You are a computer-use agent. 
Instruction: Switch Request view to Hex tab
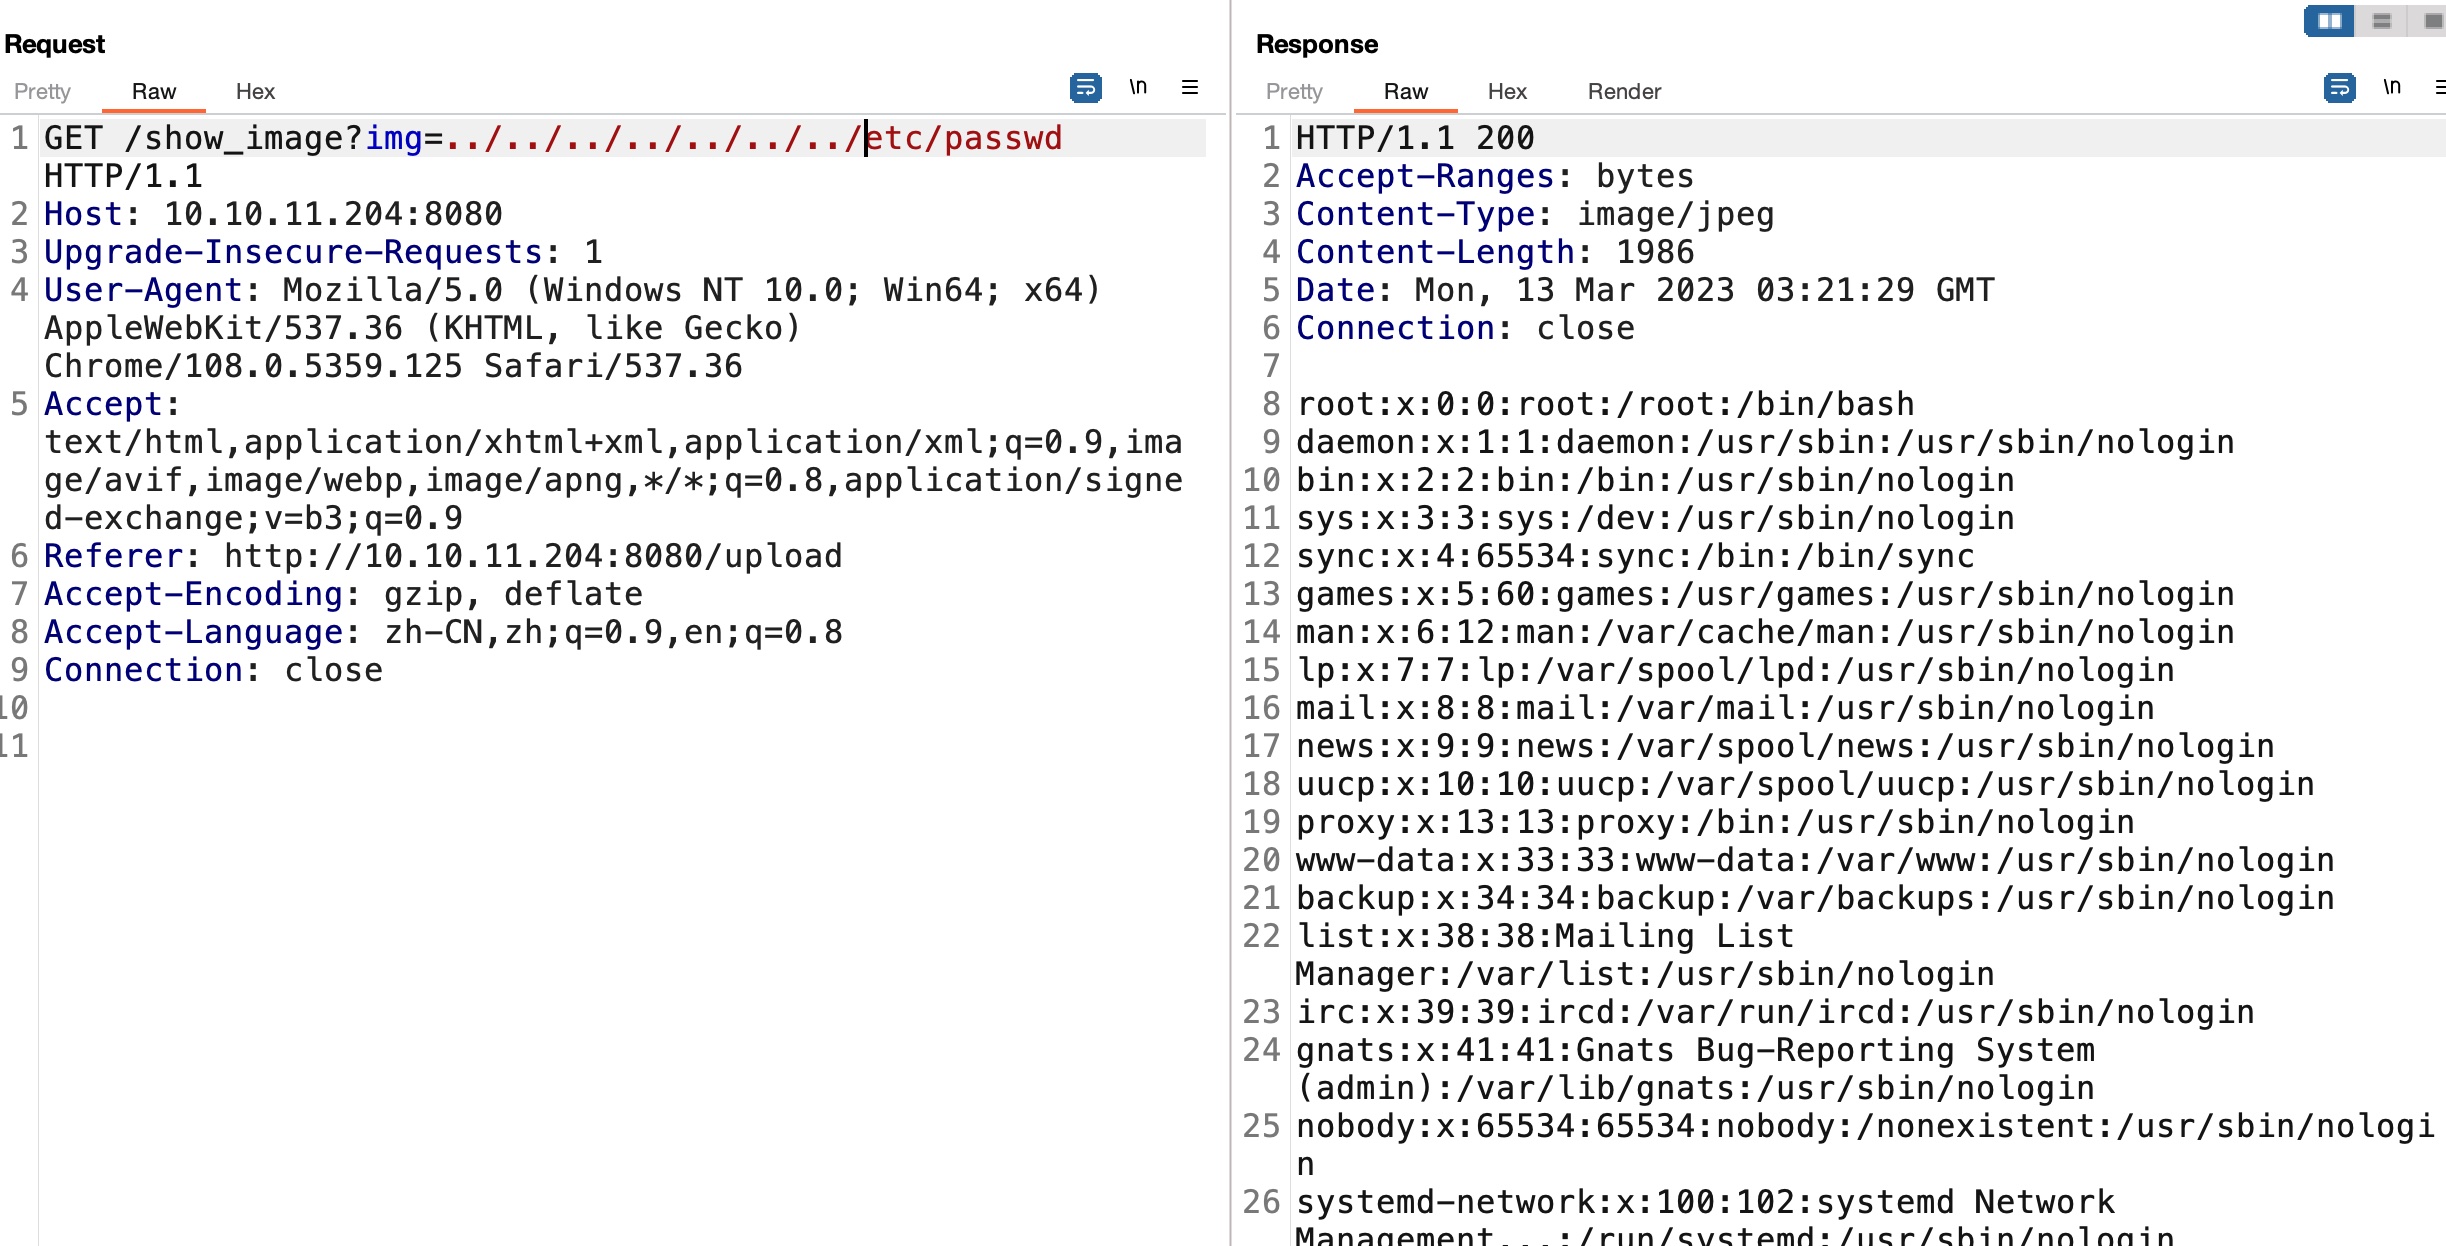click(x=255, y=91)
